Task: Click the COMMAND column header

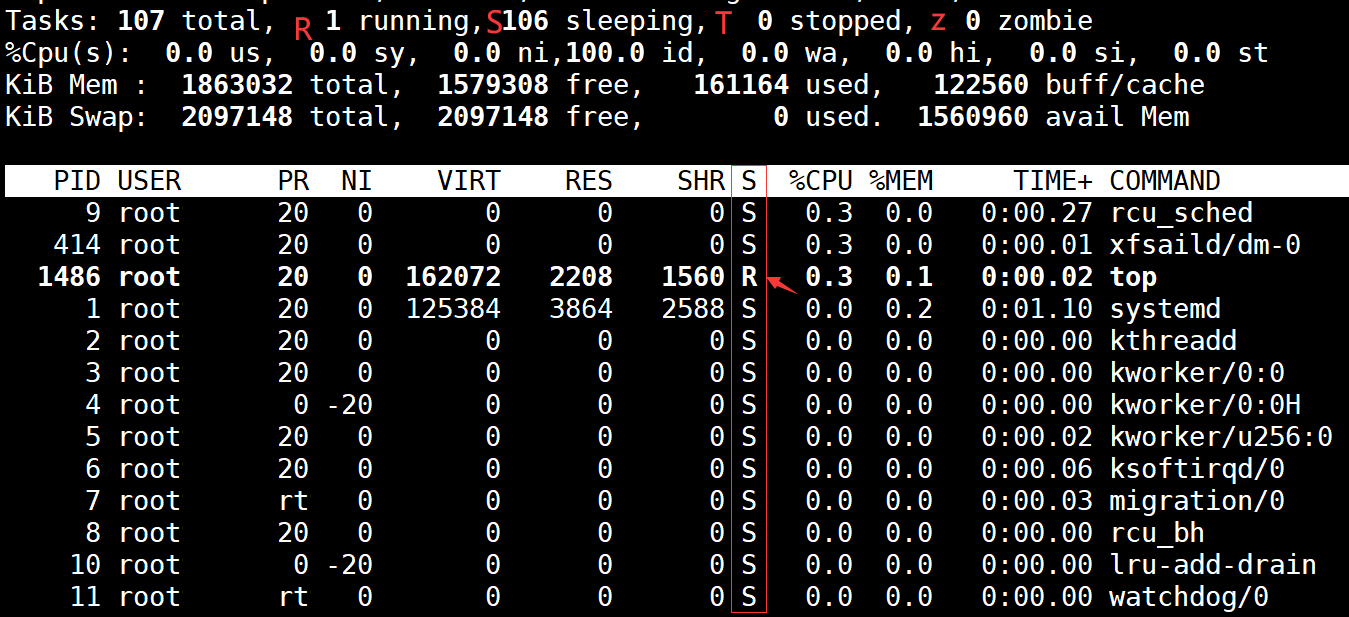Action: 1165,181
